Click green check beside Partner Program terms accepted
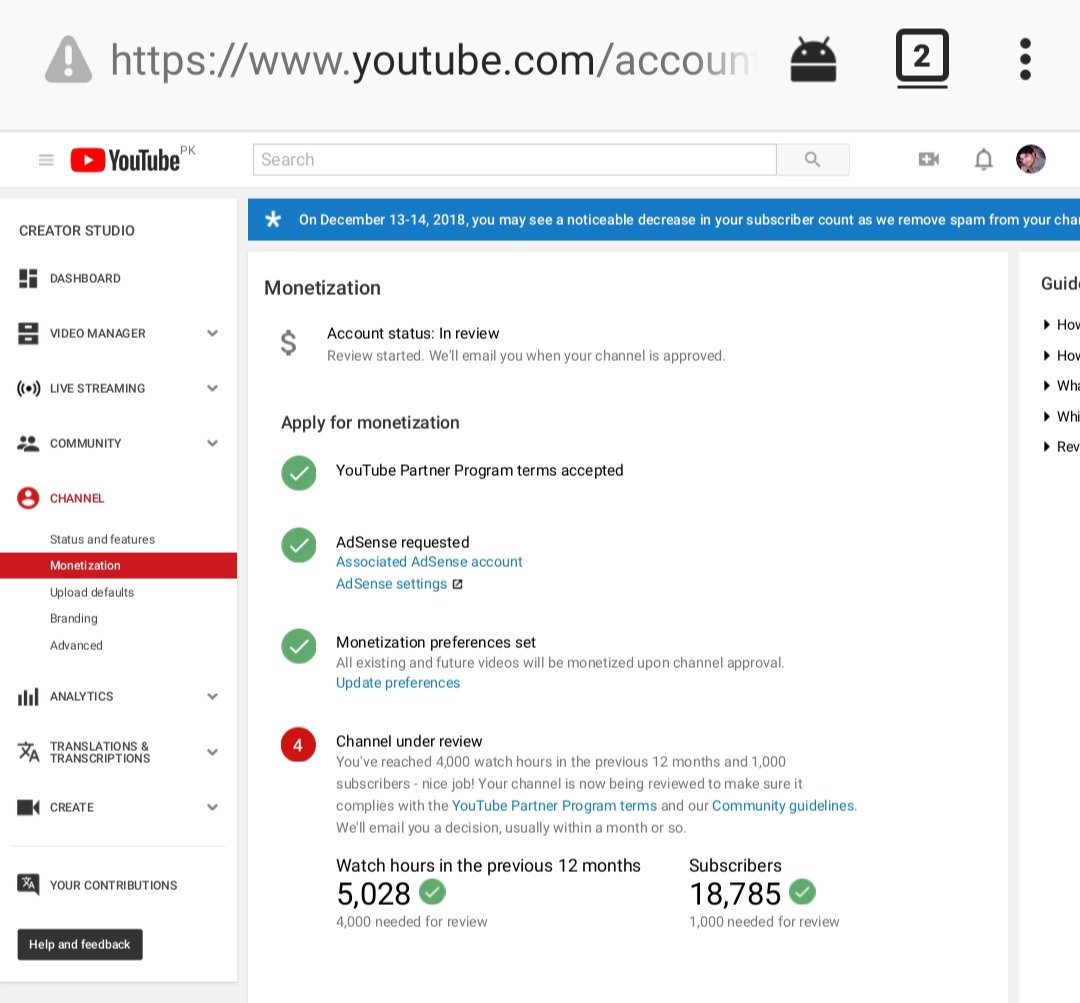The width and height of the screenshot is (1080, 1003). pyautogui.click(x=298, y=473)
